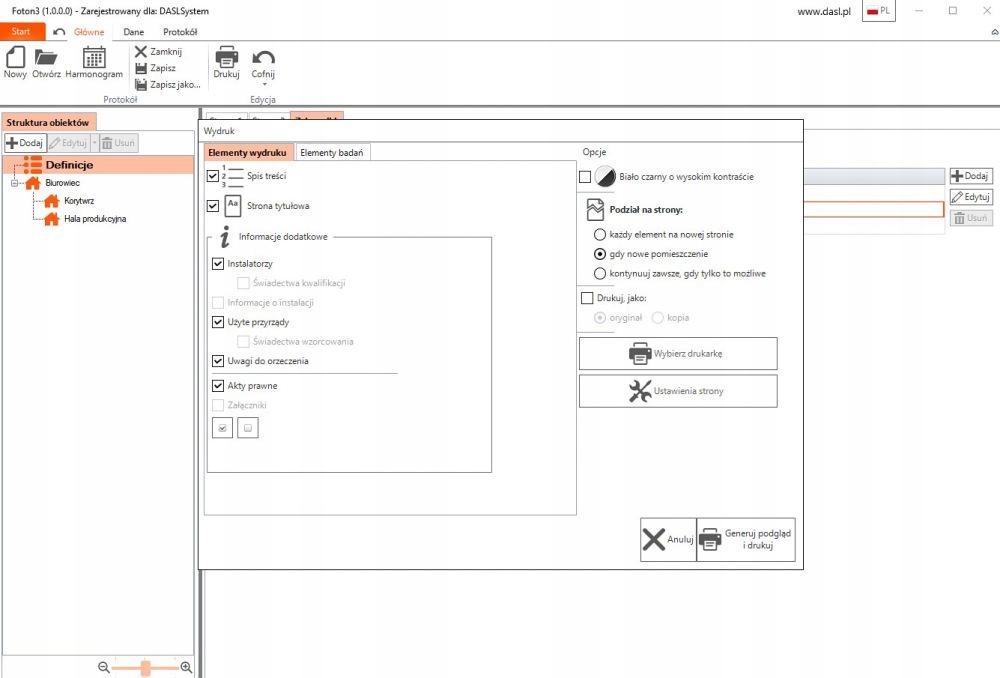Image resolution: width=1000 pixels, height=678 pixels.
Task: Switch to the Dane ribbon tab
Action: click(x=133, y=31)
